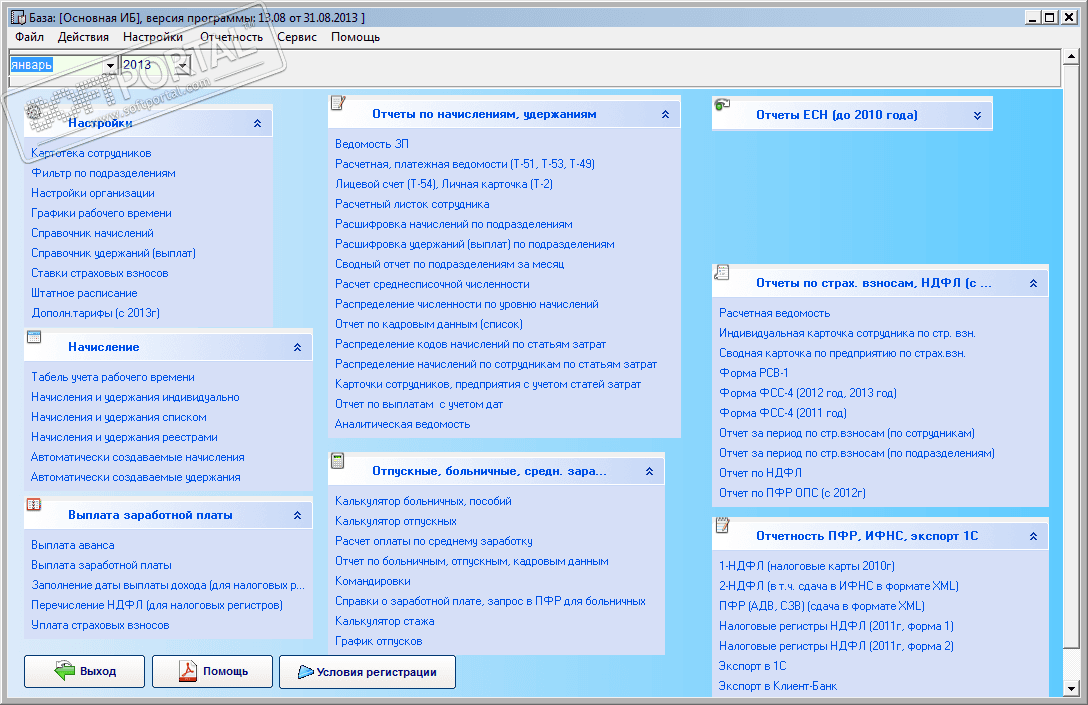
Task: Click the scrollbar down arrow on the right edge
Action: (1071, 689)
